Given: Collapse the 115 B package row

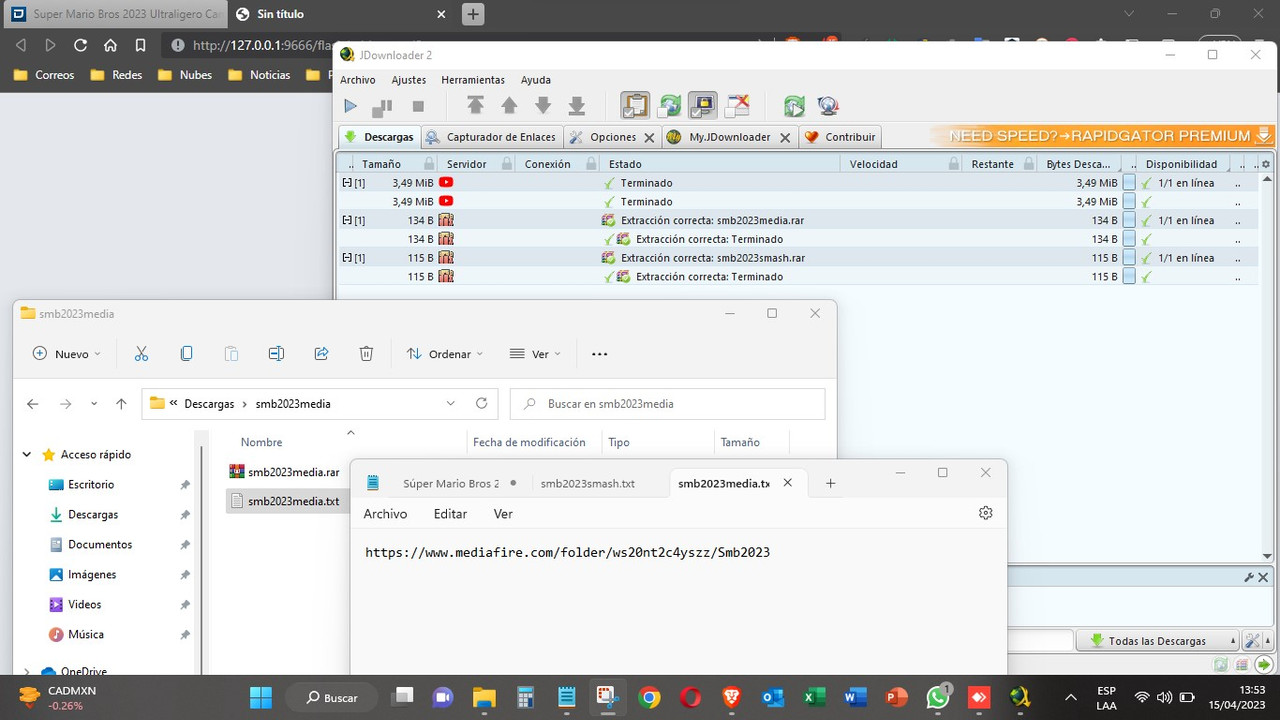Looking at the screenshot, I should tap(347, 258).
